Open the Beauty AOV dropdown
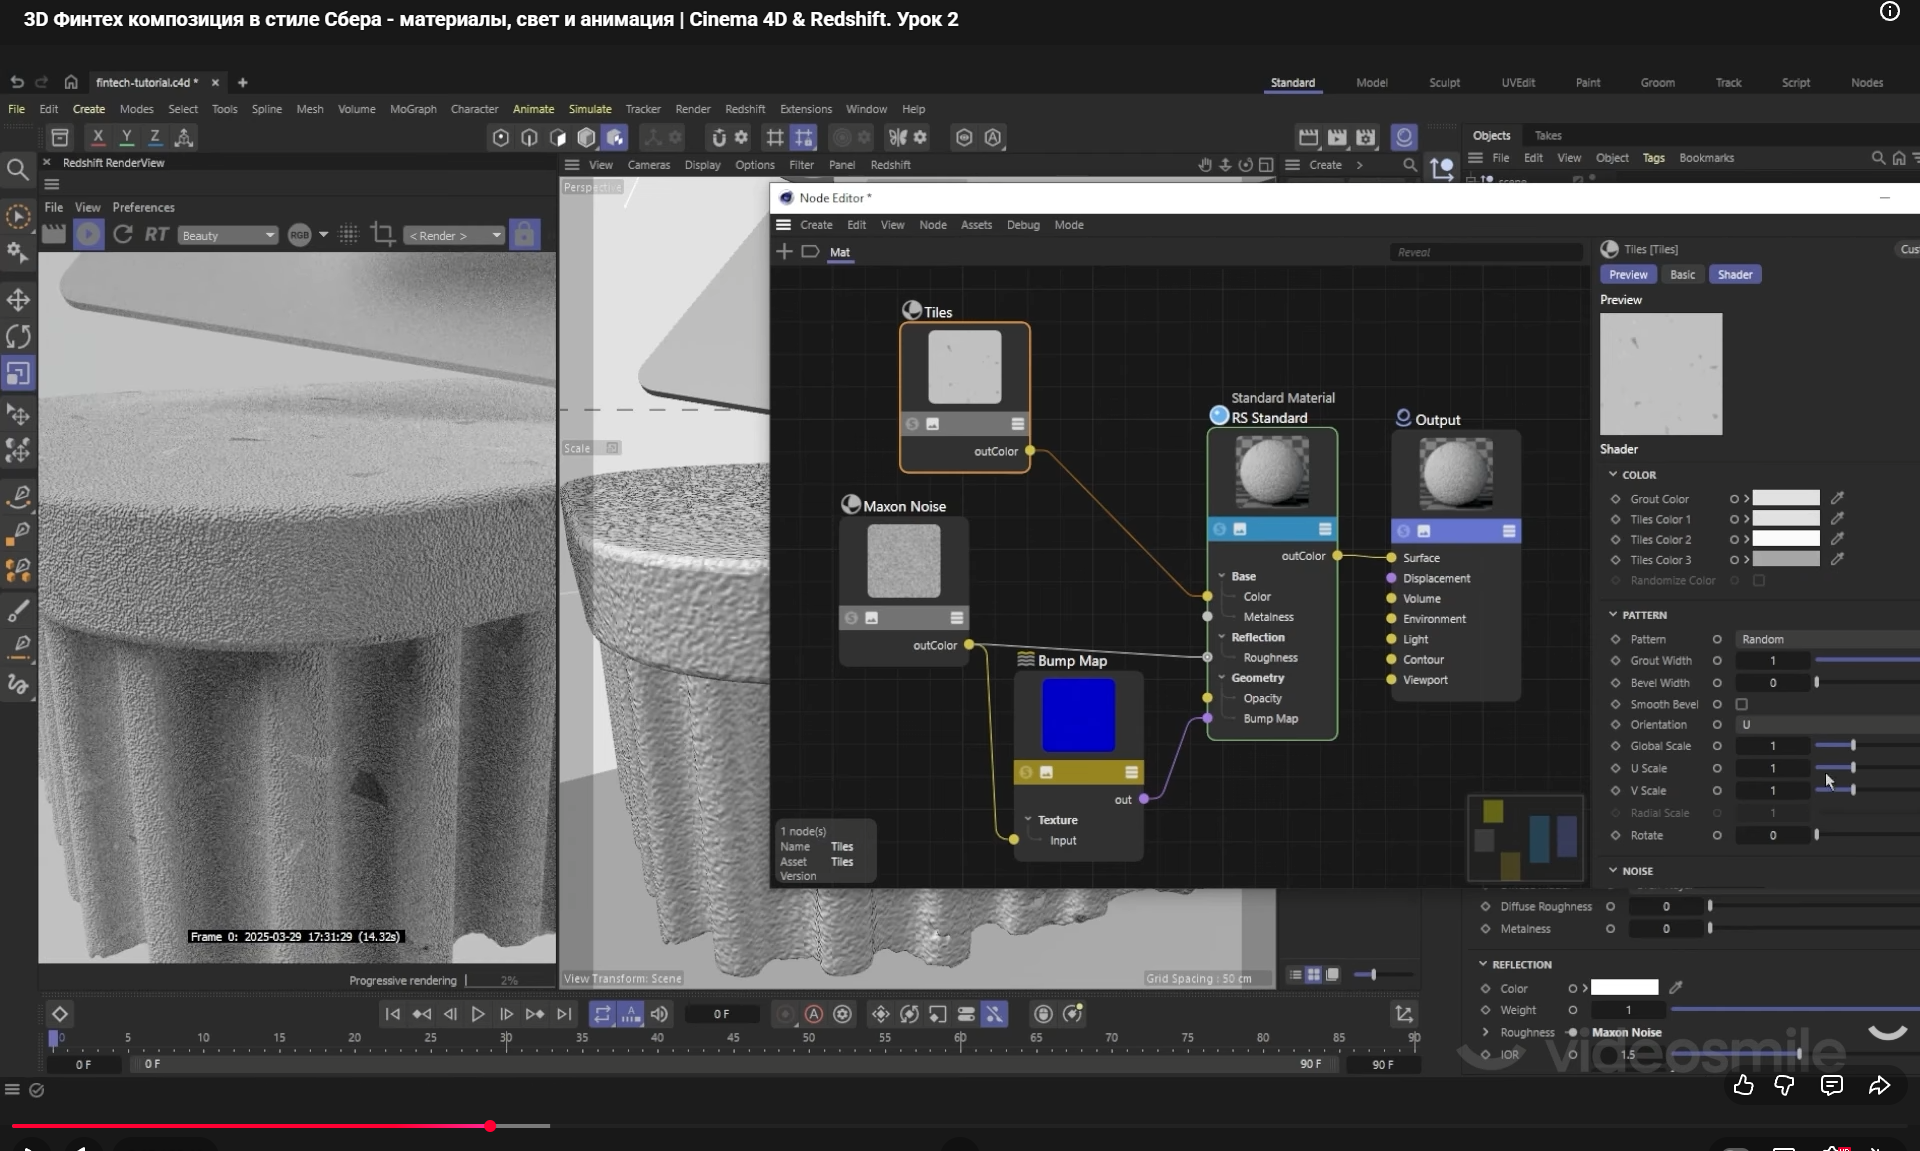1920x1151 pixels. tap(228, 235)
